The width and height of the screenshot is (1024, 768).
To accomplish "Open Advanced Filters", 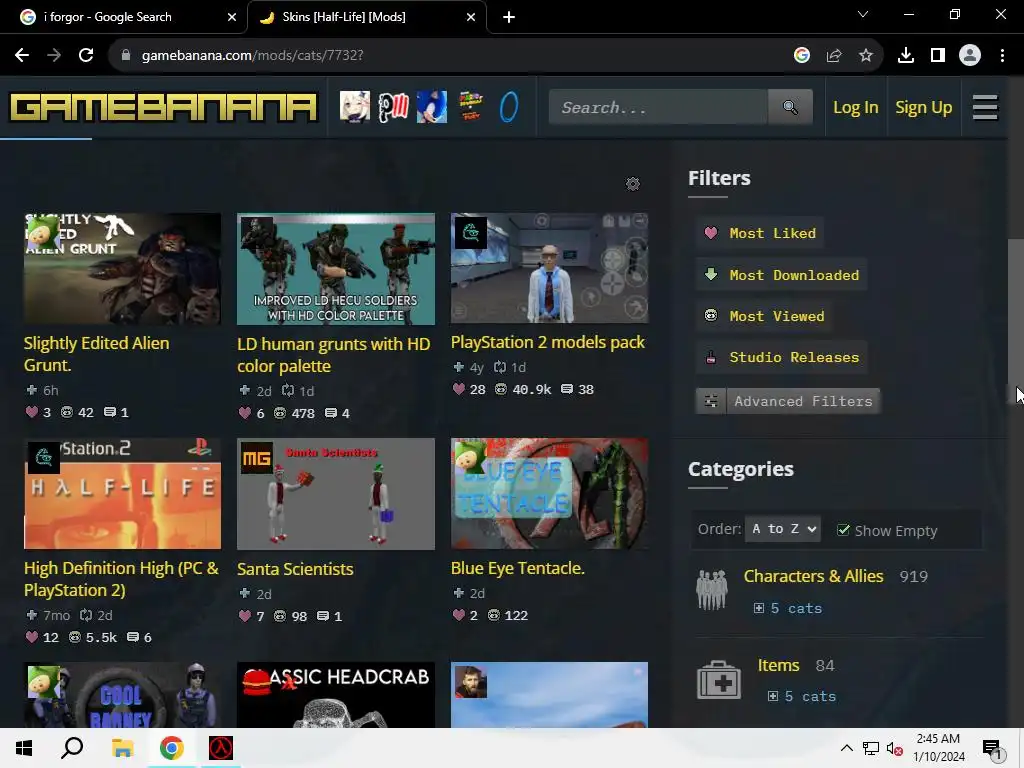I will [x=788, y=401].
